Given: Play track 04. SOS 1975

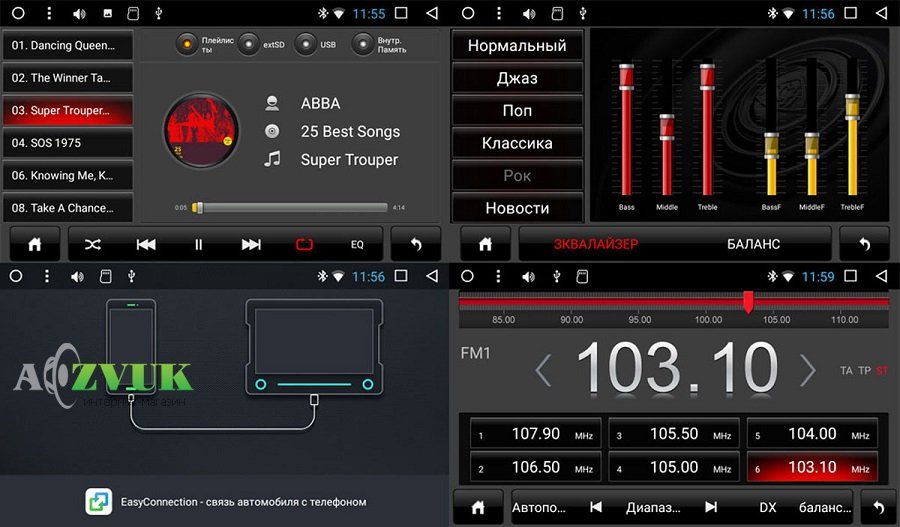Looking at the screenshot, I should pyautogui.click(x=68, y=143).
